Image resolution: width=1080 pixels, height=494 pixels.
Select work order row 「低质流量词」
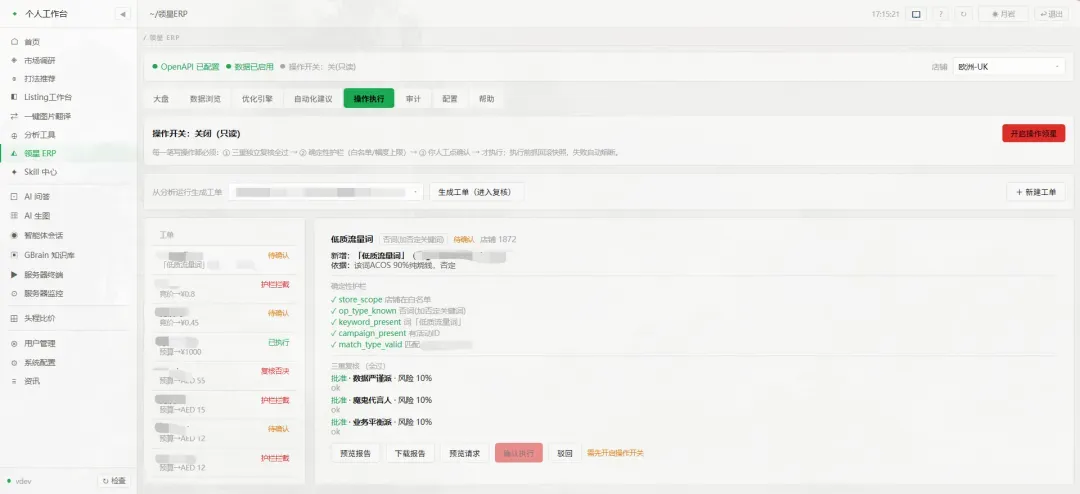pyautogui.click(x=225, y=260)
